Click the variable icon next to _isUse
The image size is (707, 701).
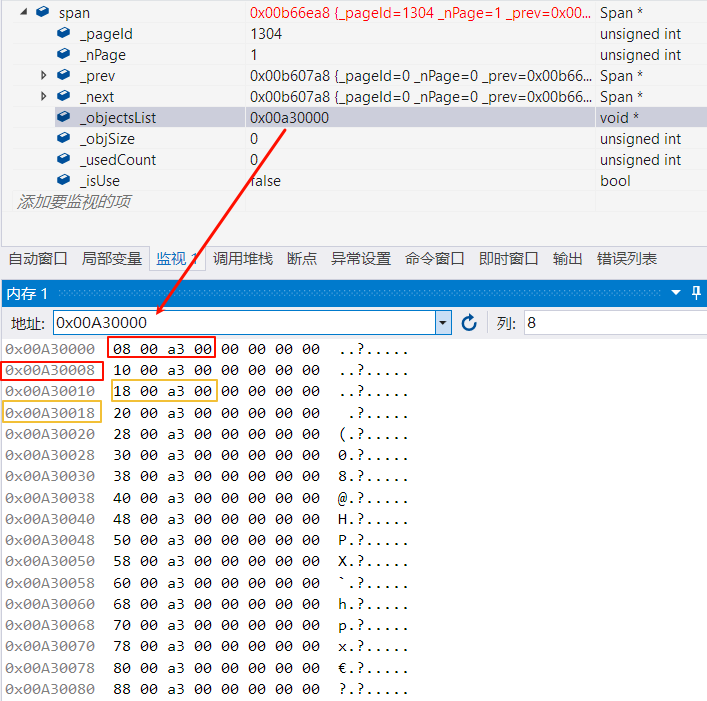click(x=64, y=181)
